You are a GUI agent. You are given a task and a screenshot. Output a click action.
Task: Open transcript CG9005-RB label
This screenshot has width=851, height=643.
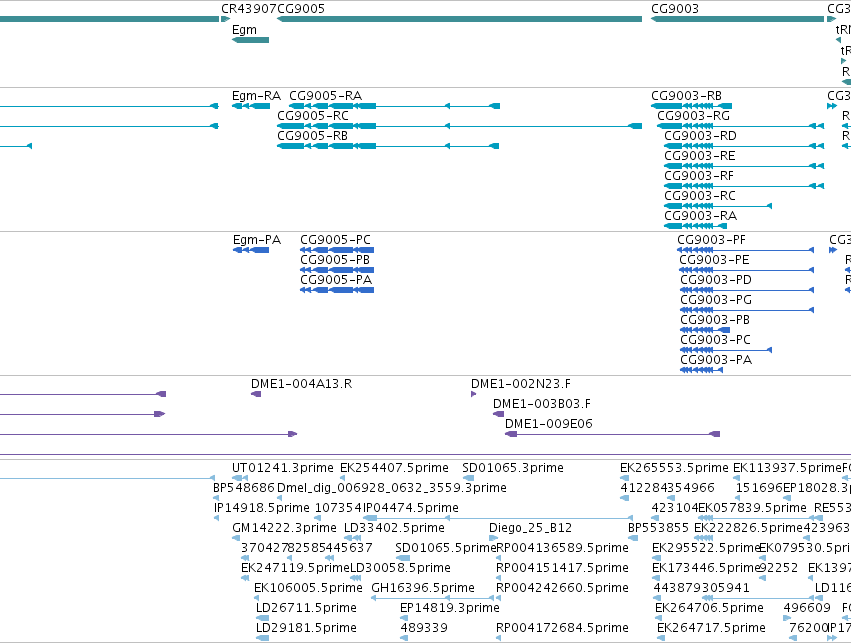pos(312,136)
